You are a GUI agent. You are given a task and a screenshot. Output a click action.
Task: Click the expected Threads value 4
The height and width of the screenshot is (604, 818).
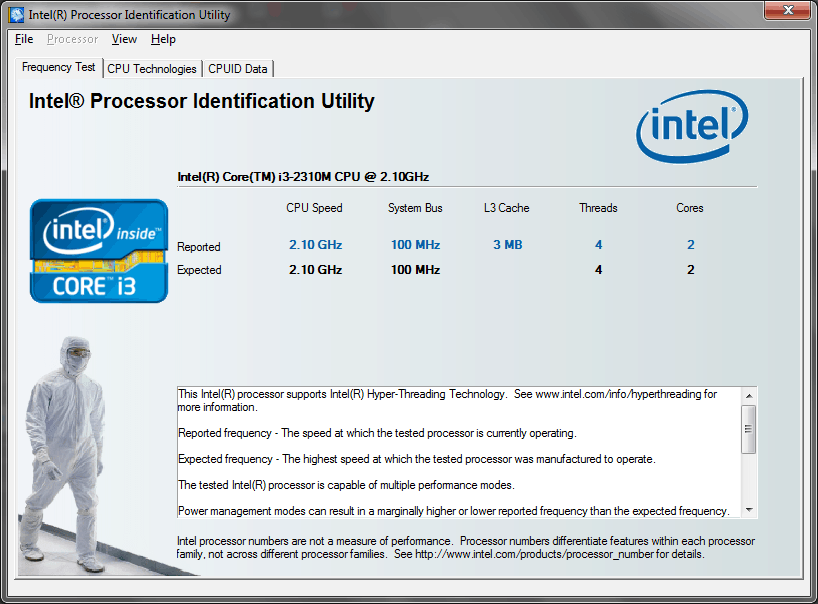coord(598,270)
